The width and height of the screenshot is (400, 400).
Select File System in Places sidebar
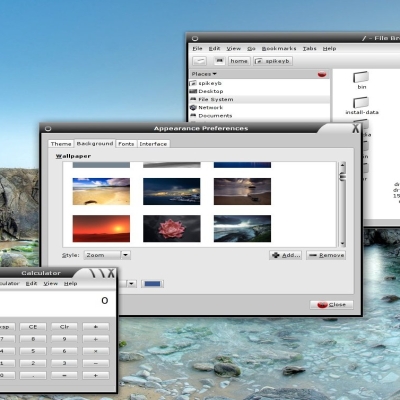tap(259, 99)
